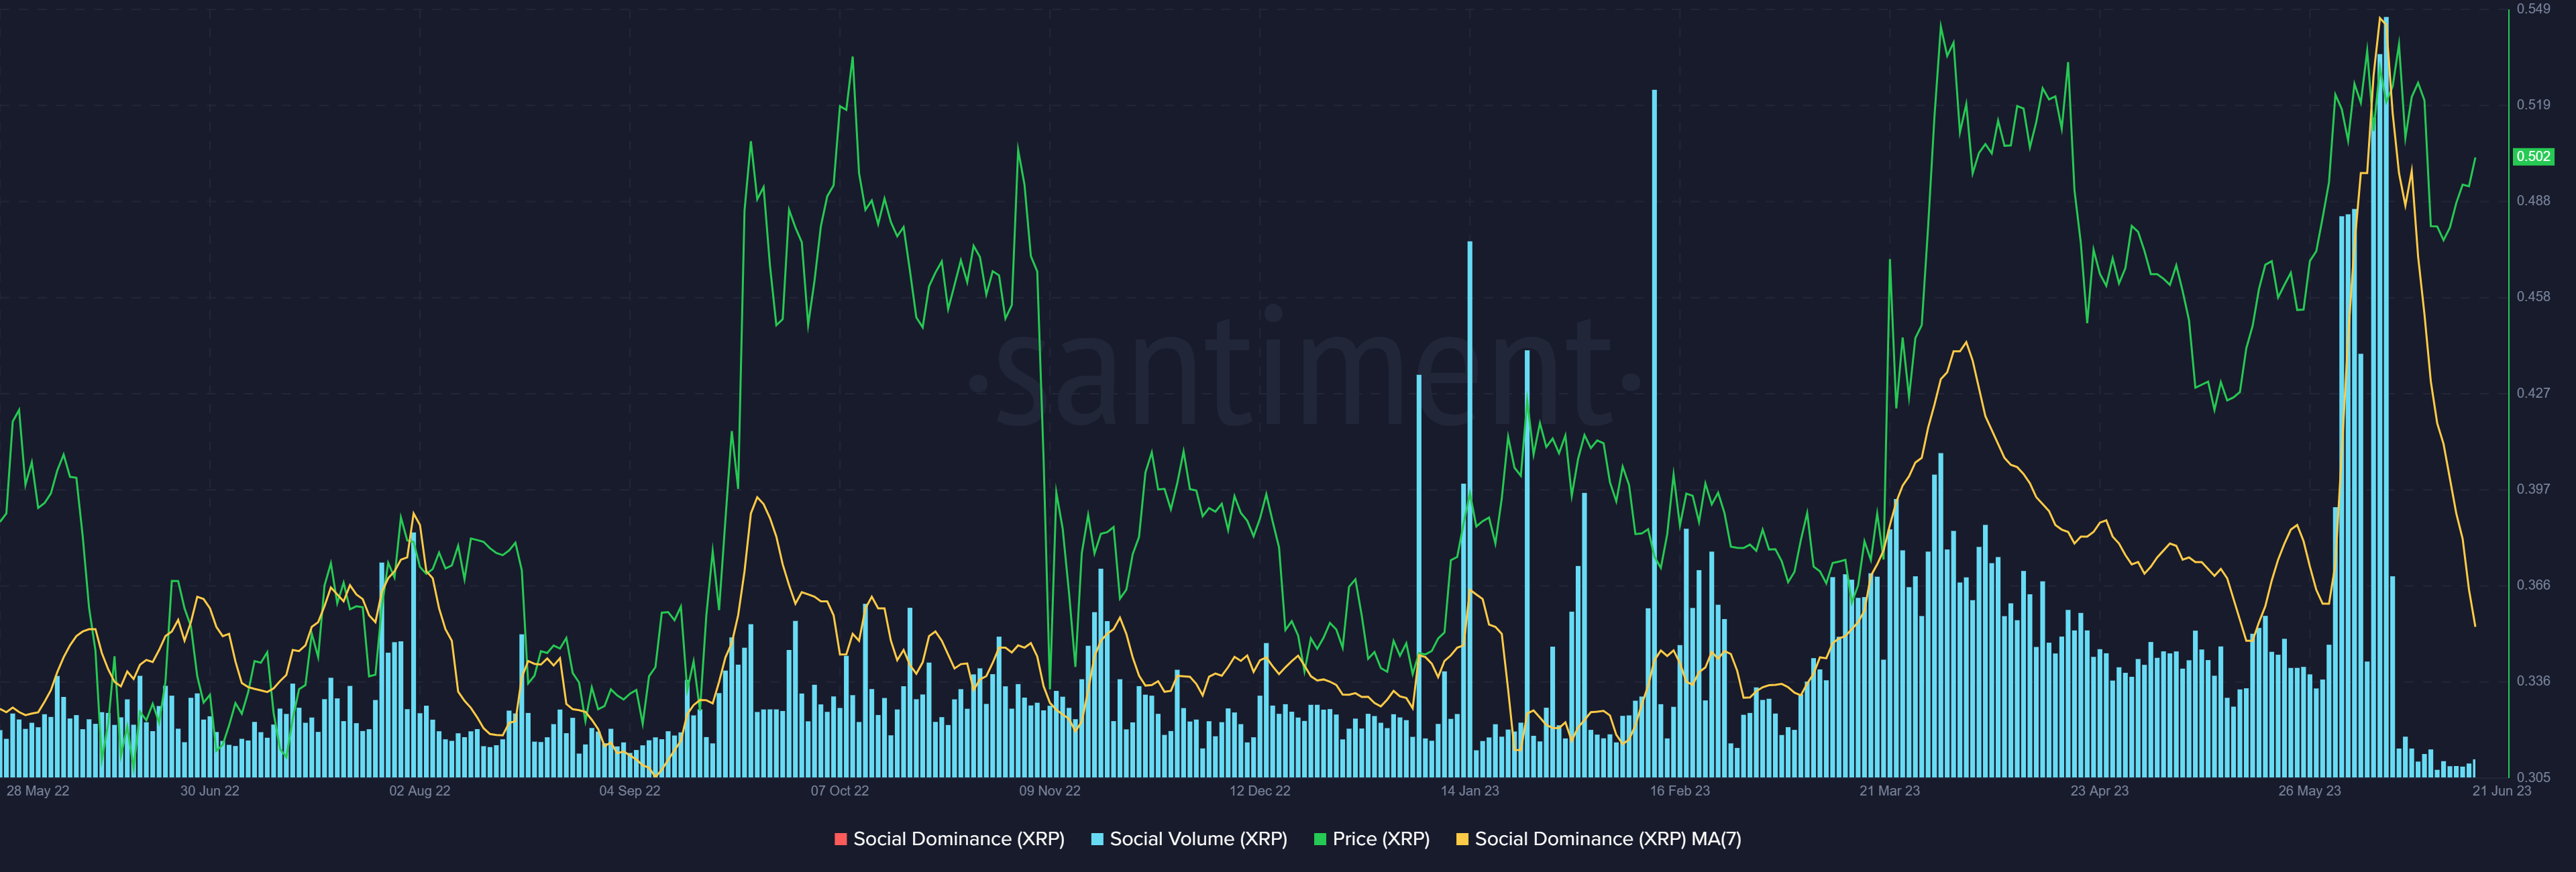Viewport: 2576px width, 872px height.
Task: Toggle the Price (XRP) legend entry
Action: pyautogui.click(x=1371, y=839)
